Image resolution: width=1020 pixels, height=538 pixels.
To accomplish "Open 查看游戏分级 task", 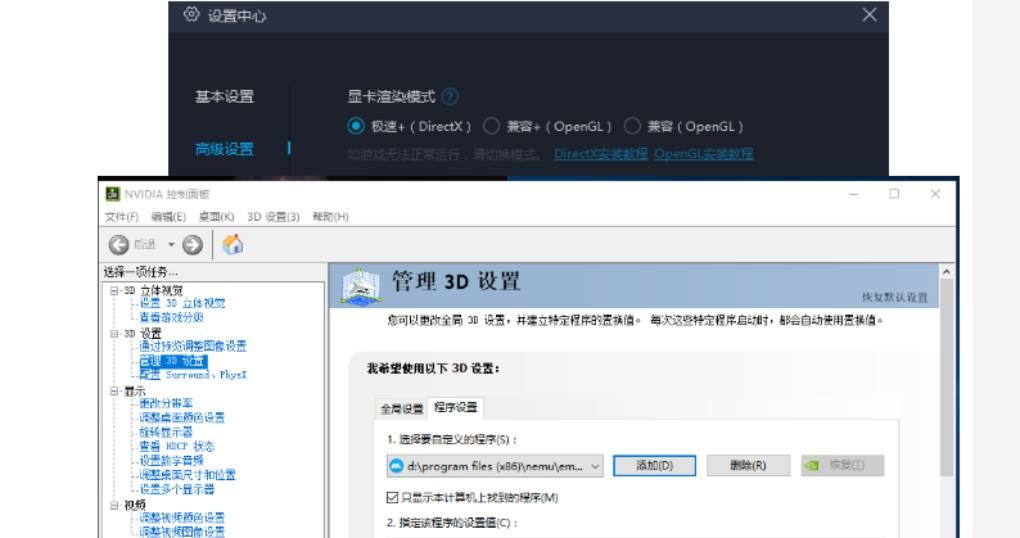I will (171, 317).
